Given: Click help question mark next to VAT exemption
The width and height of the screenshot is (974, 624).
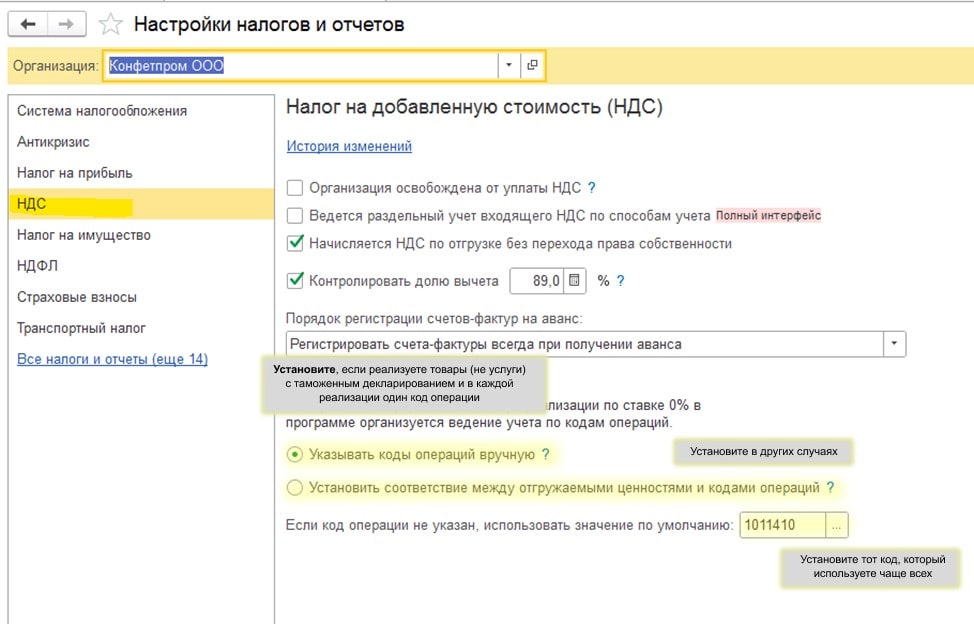Looking at the screenshot, I should click(591, 187).
